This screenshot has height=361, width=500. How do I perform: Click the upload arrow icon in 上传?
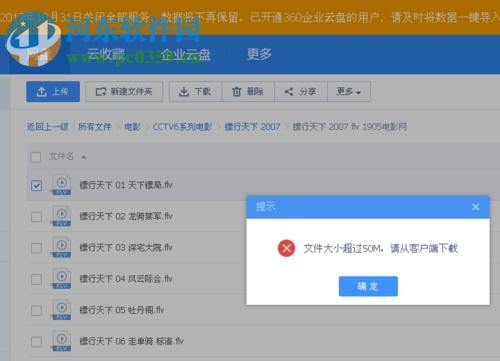41,92
